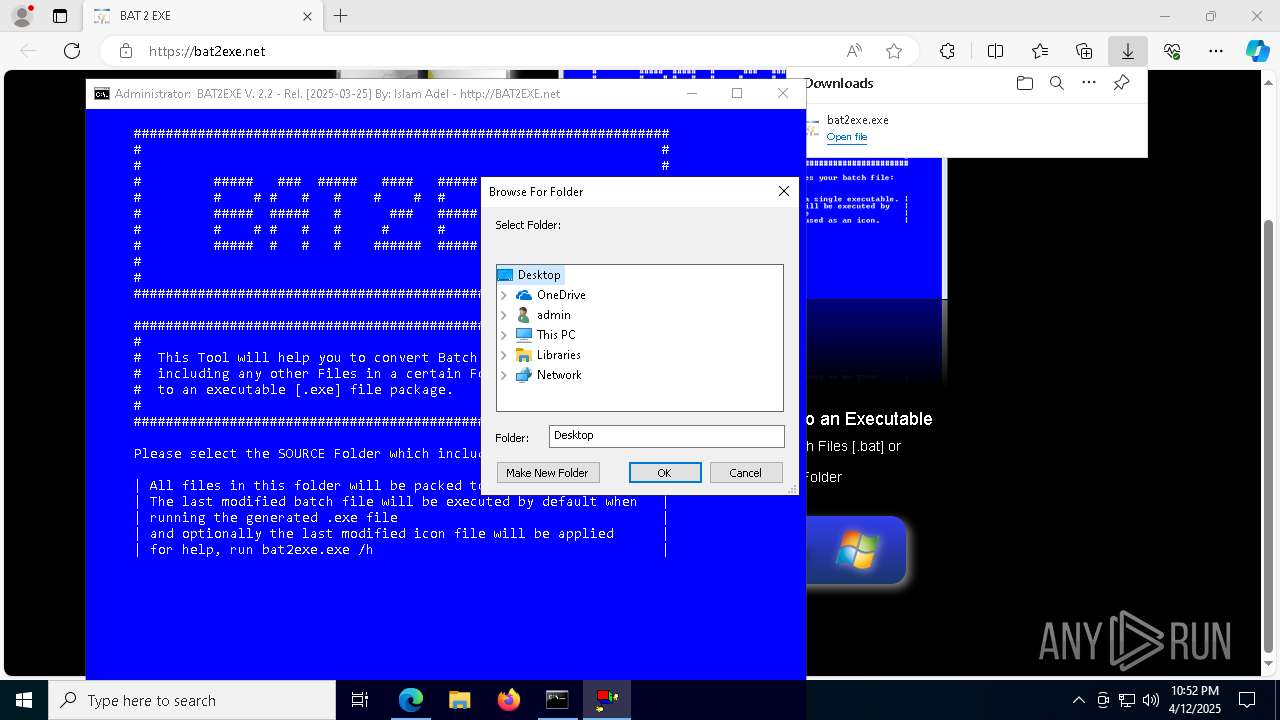Open the Windows Start menu
Screen dimensions: 1280x720
(24, 700)
